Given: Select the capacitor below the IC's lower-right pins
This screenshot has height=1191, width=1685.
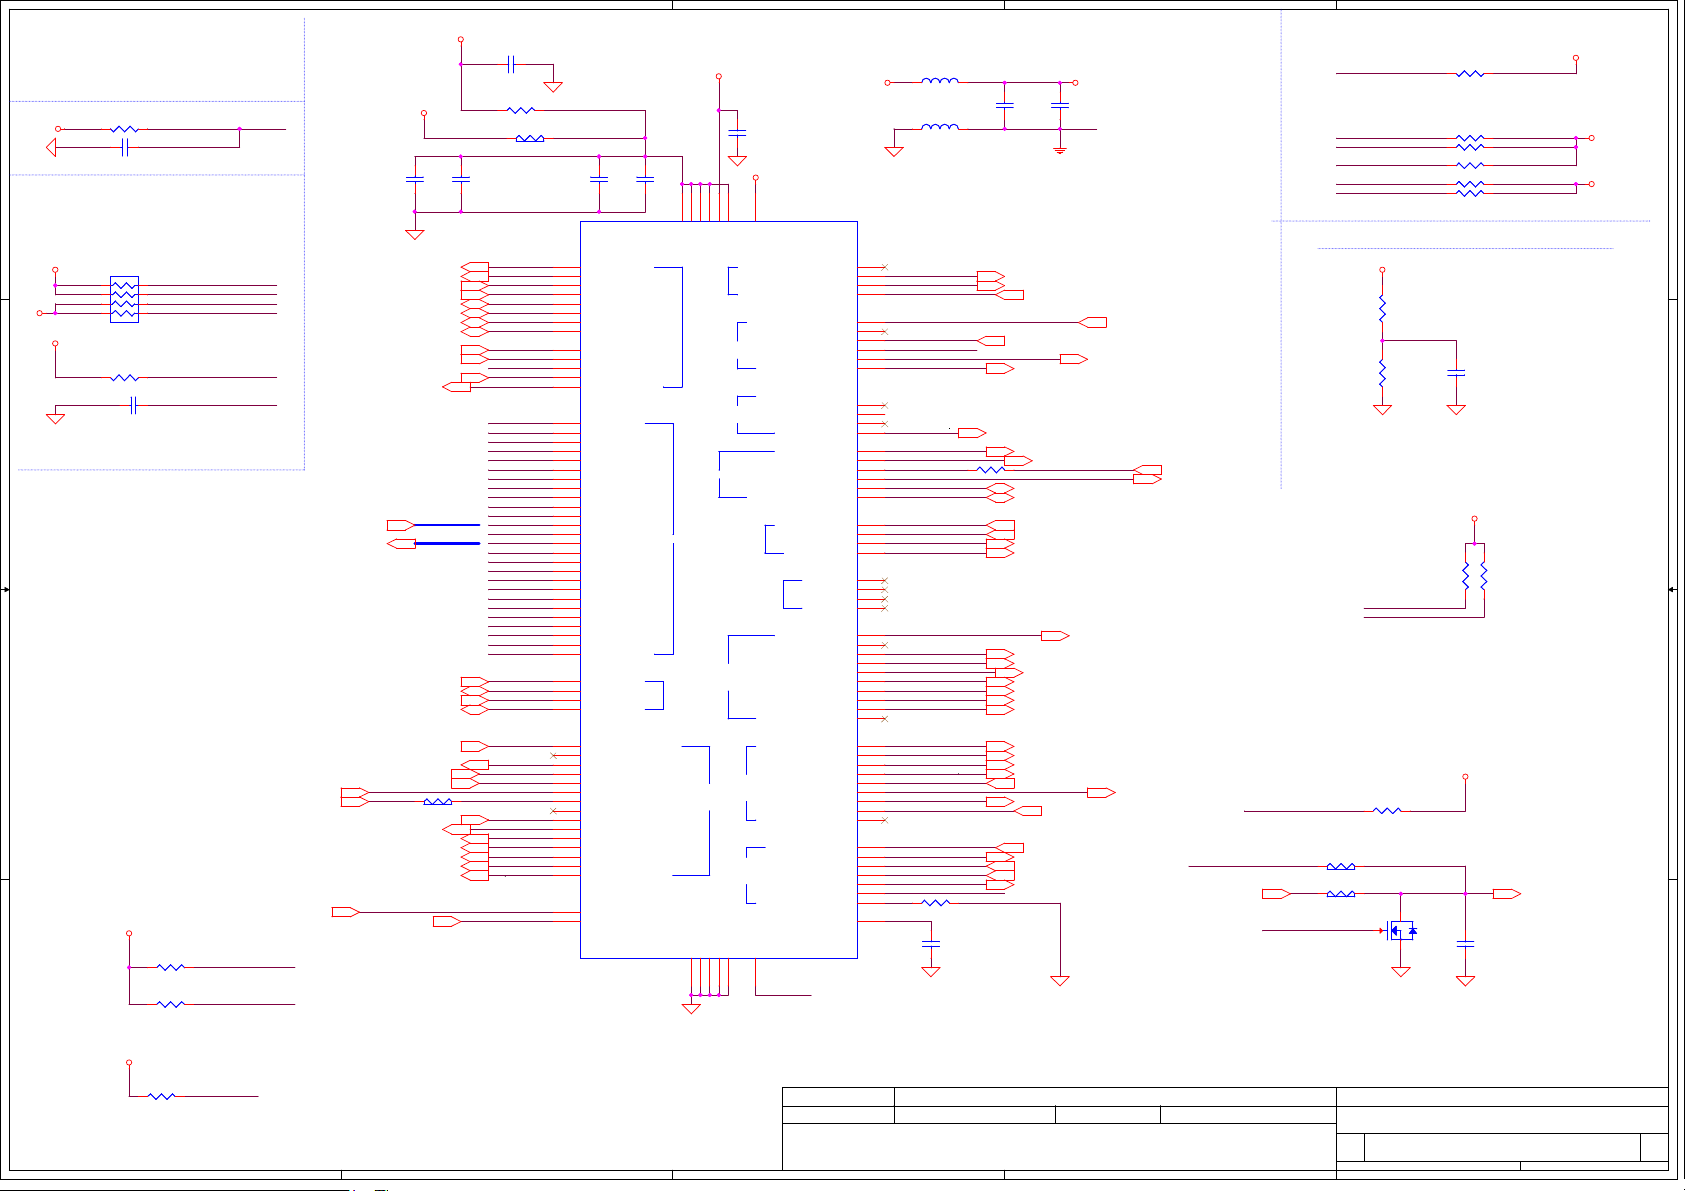Looking at the screenshot, I should [931, 943].
